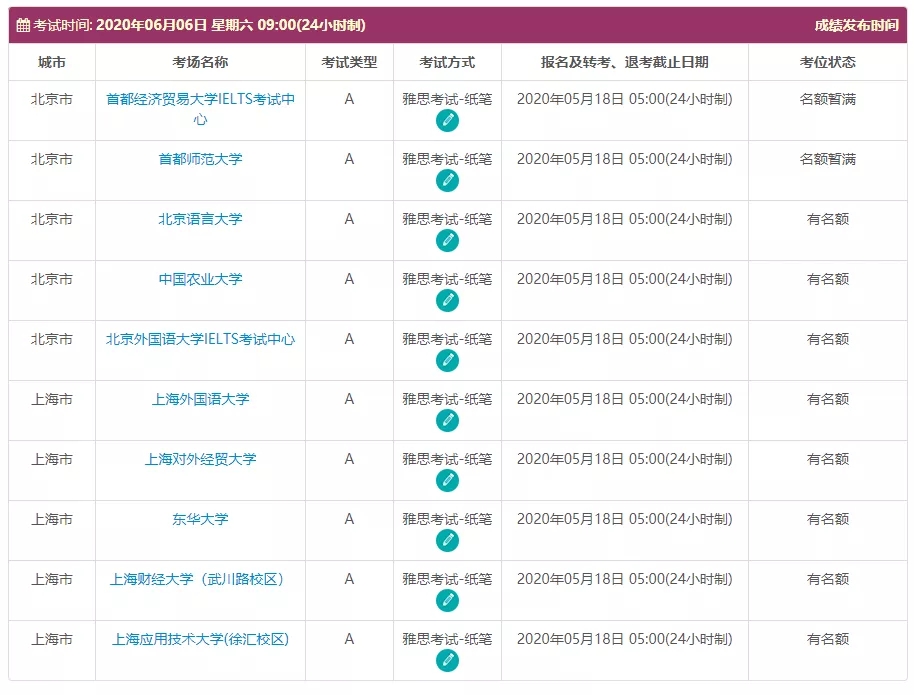The image size is (914, 695).
Task: Click the pencil icon in the 中国农业大学 row
Action: tap(447, 301)
